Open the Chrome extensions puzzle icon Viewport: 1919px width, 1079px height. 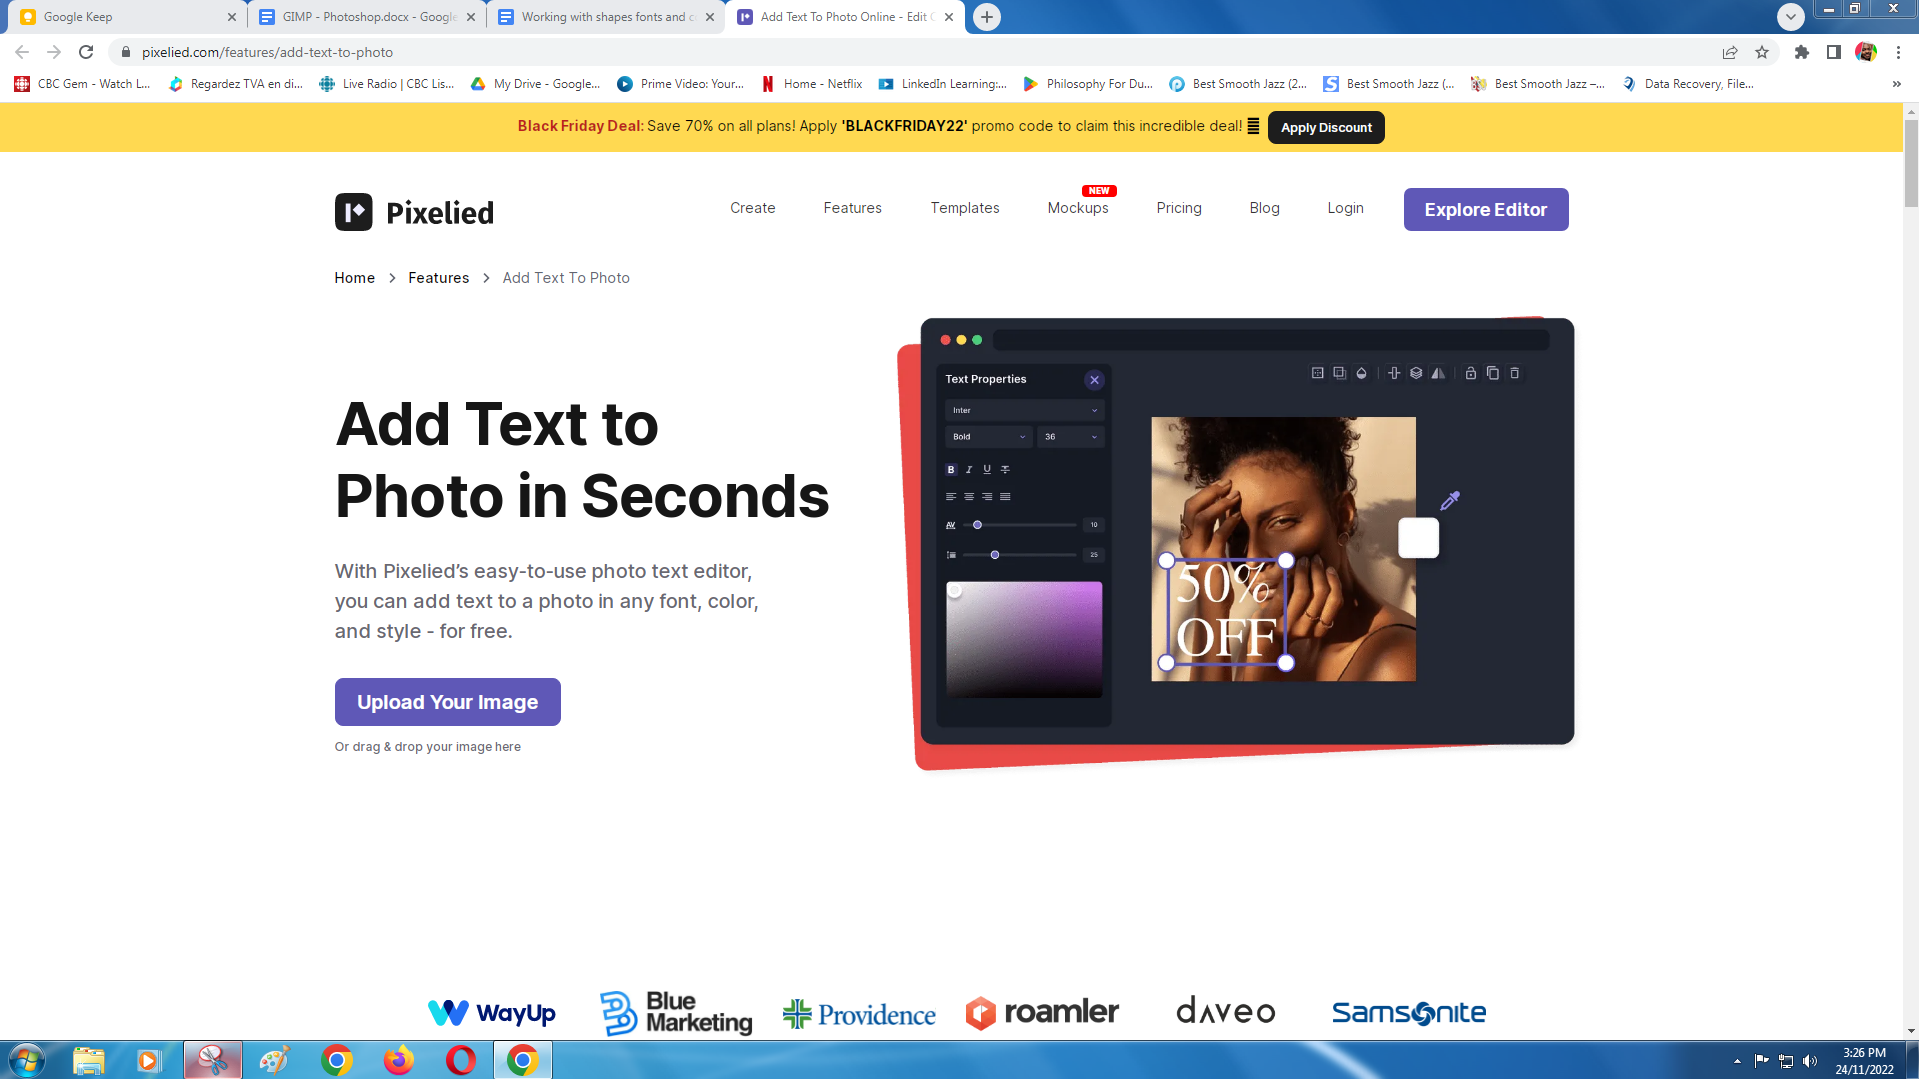pyautogui.click(x=1801, y=52)
